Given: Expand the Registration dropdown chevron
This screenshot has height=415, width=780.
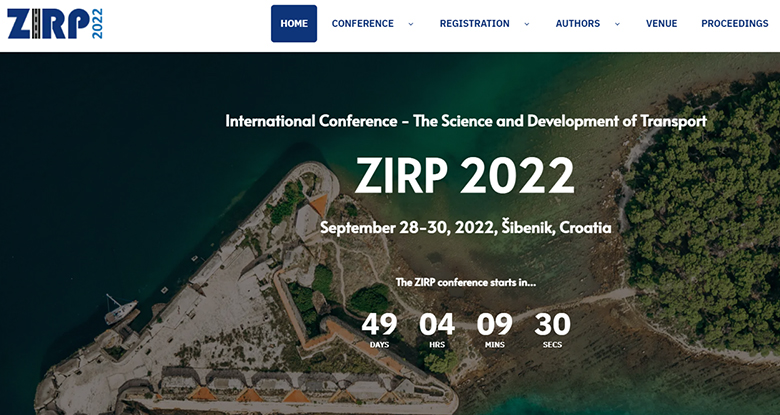Looking at the screenshot, I should [527, 24].
